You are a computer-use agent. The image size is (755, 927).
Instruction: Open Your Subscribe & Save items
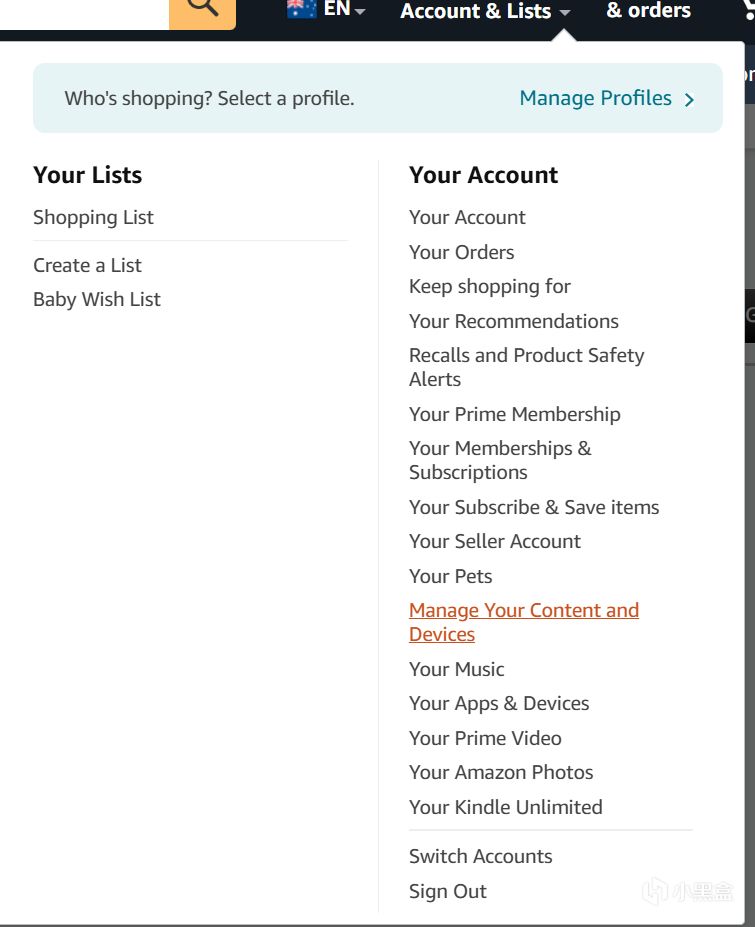point(533,507)
